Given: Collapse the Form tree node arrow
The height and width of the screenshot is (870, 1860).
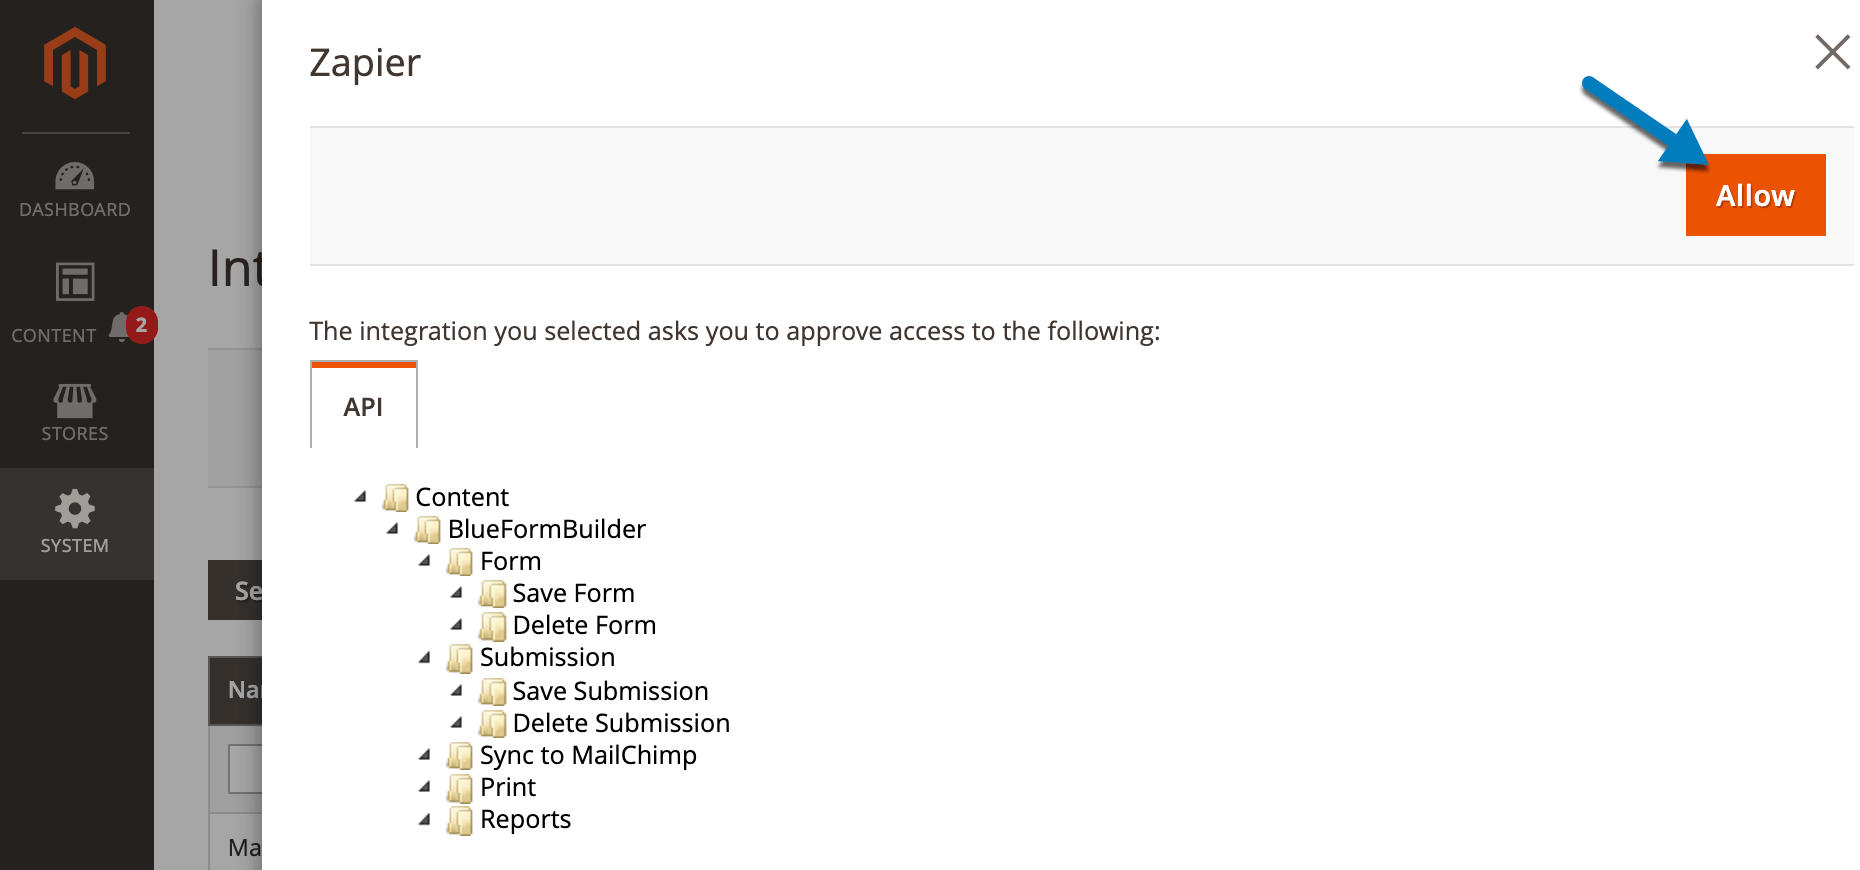Looking at the screenshot, I should (425, 561).
